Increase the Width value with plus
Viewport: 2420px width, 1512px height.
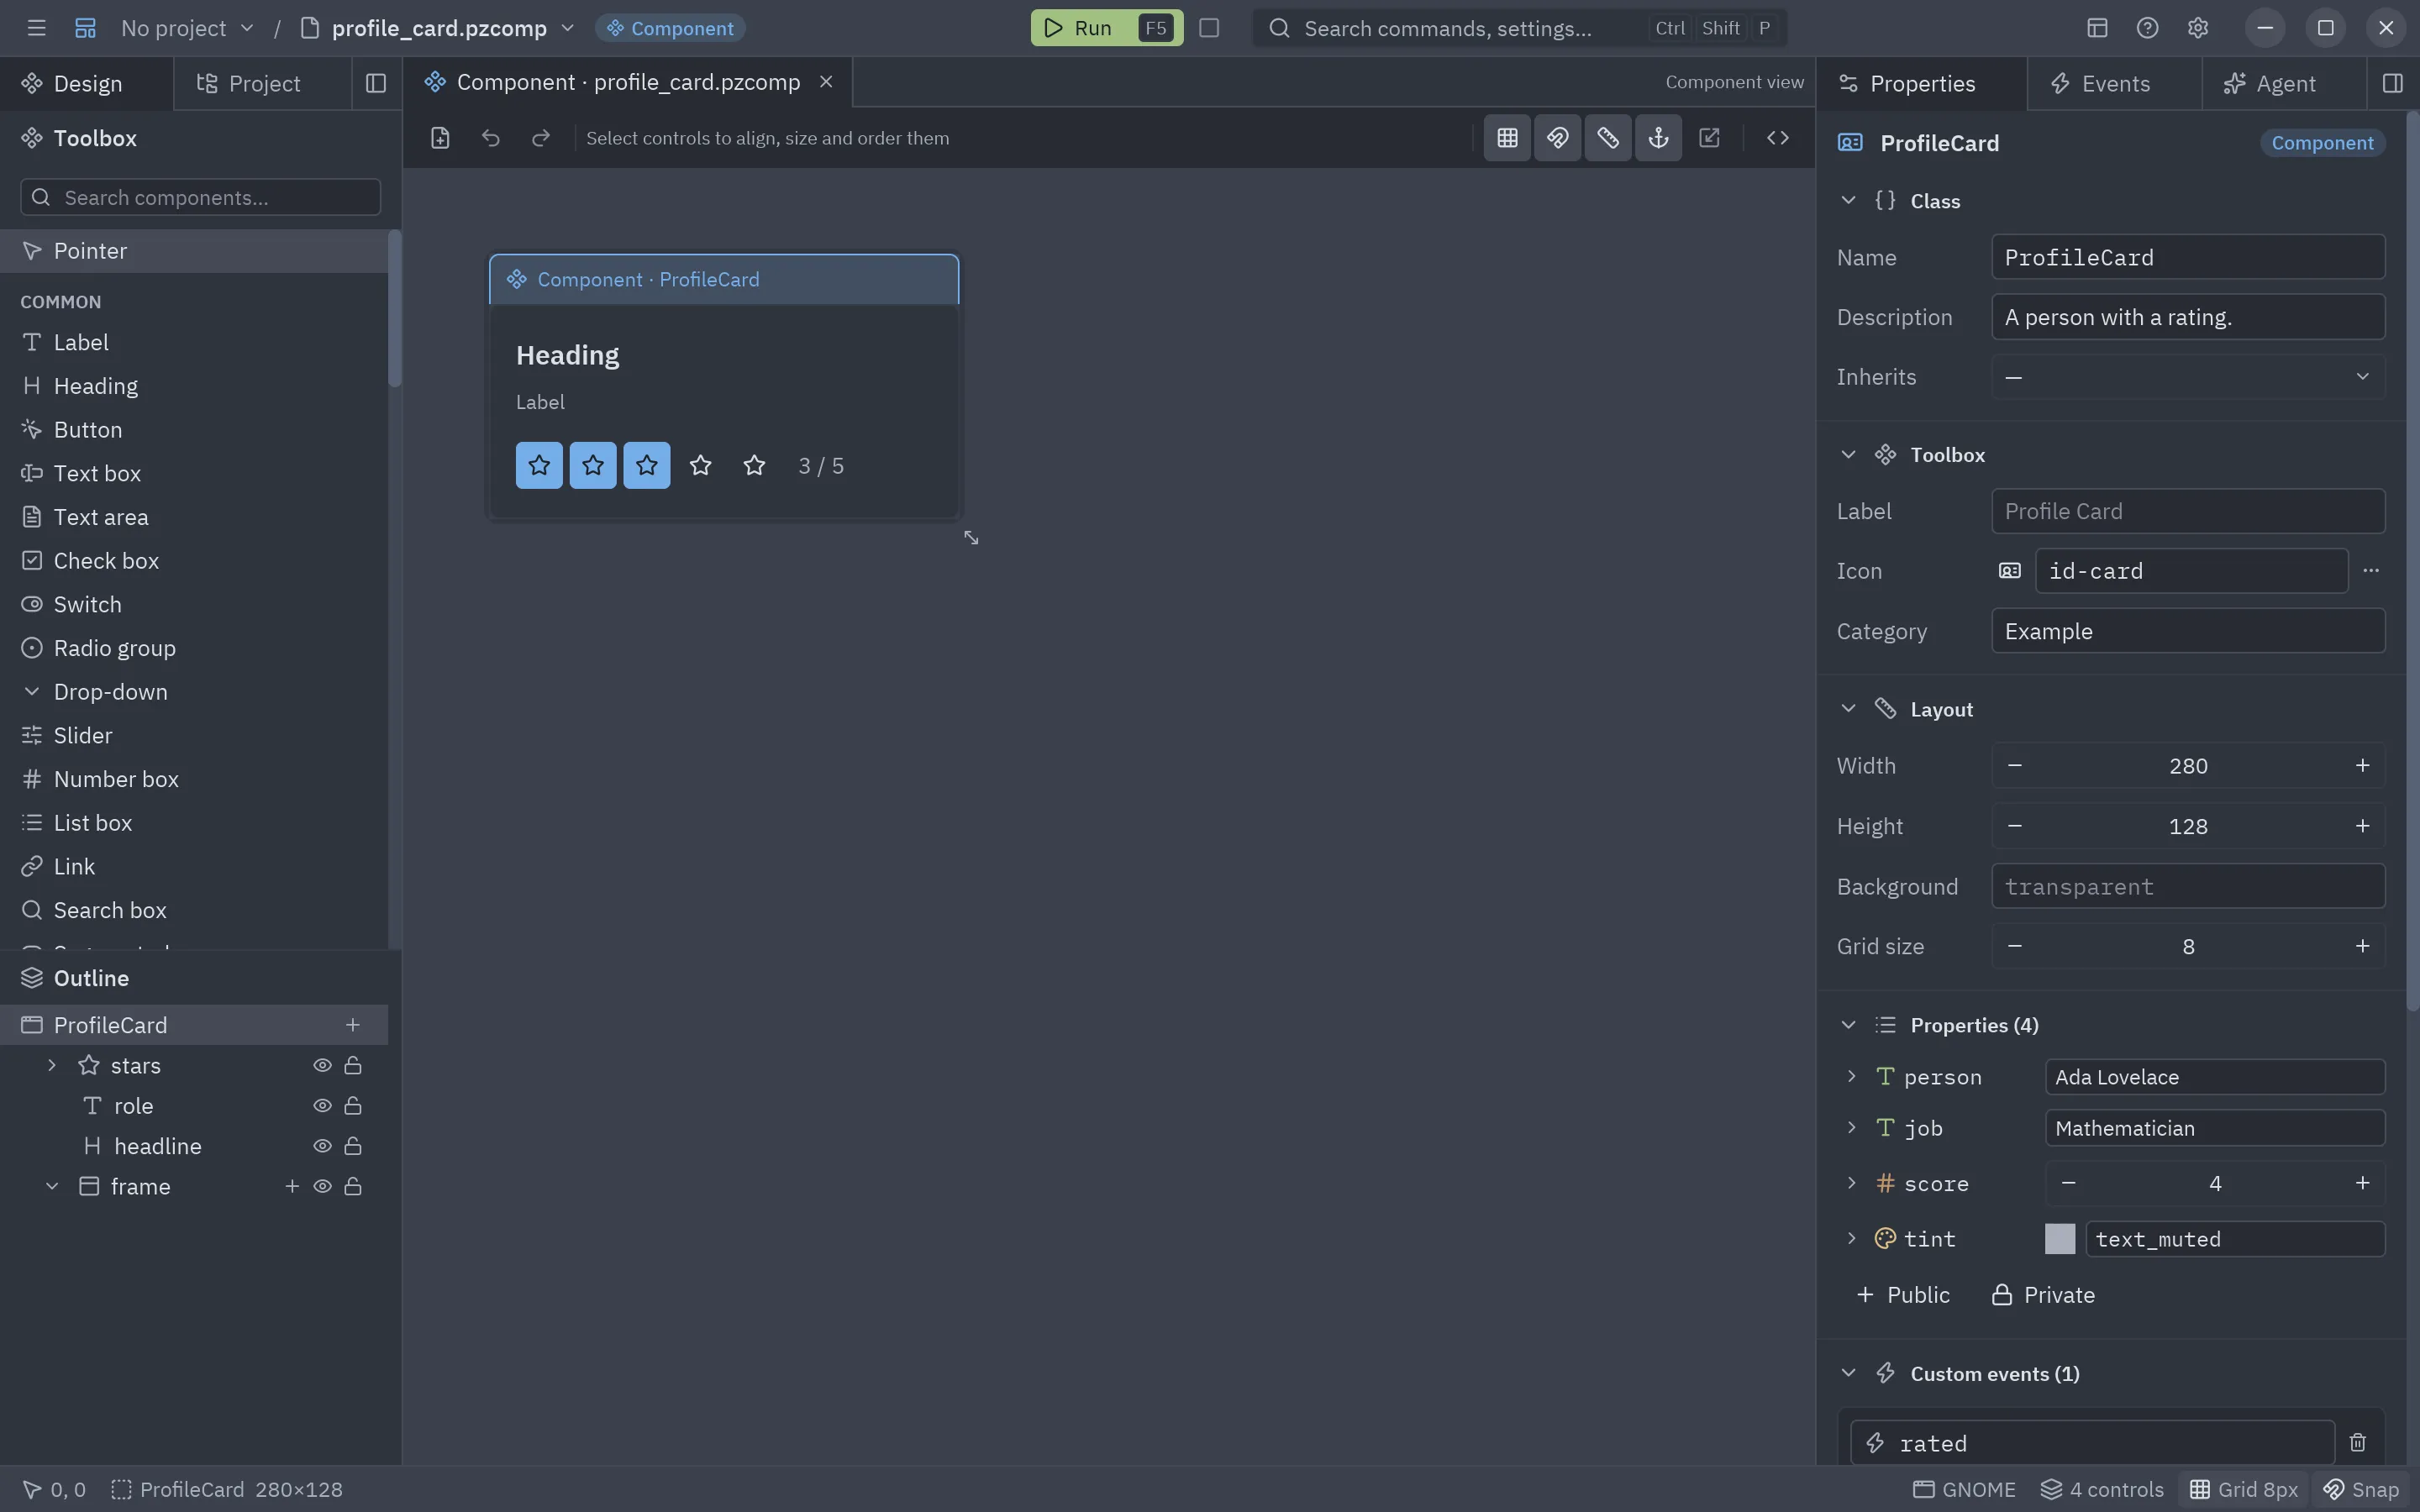point(2362,766)
